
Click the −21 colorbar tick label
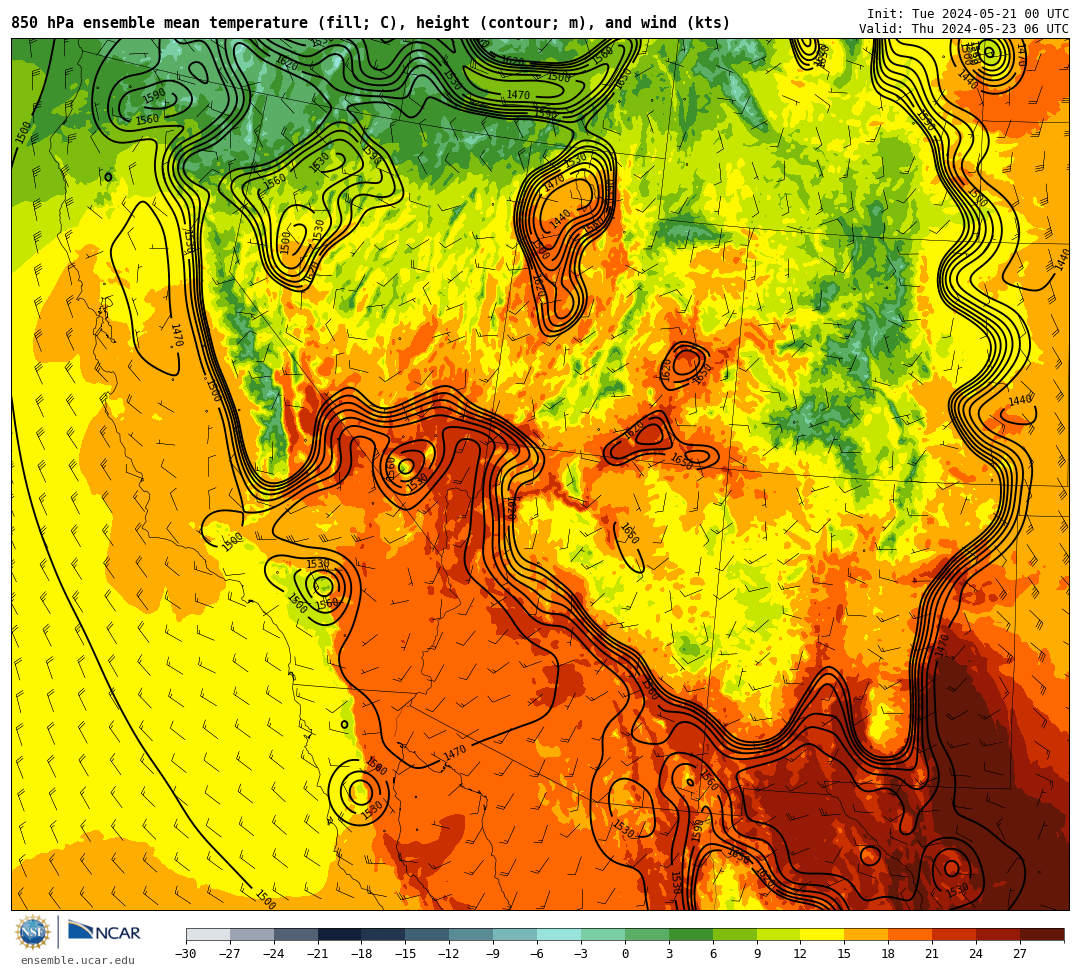(x=318, y=954)
